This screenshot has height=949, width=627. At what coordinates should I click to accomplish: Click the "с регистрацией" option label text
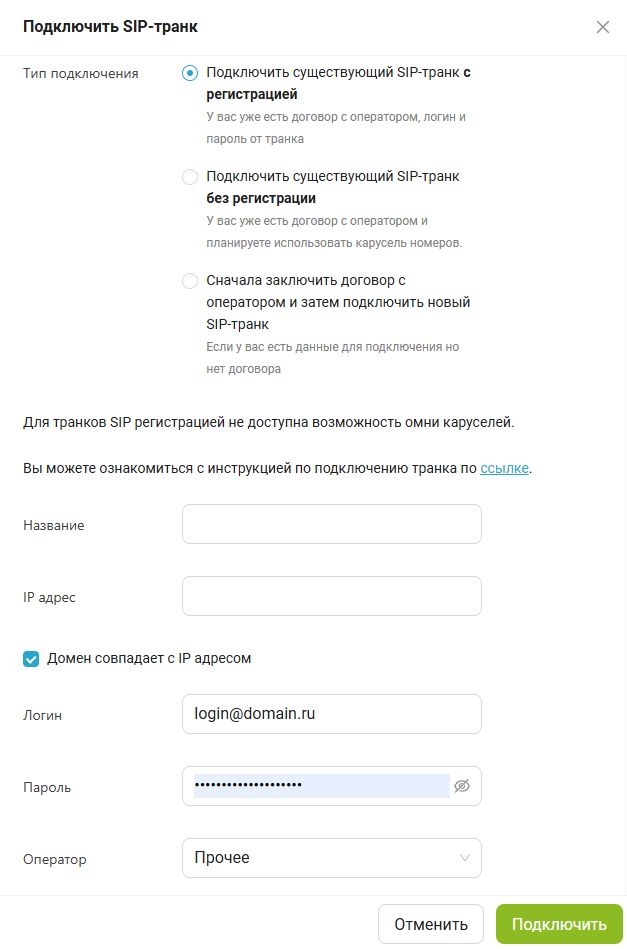click(x=337, y=83)
